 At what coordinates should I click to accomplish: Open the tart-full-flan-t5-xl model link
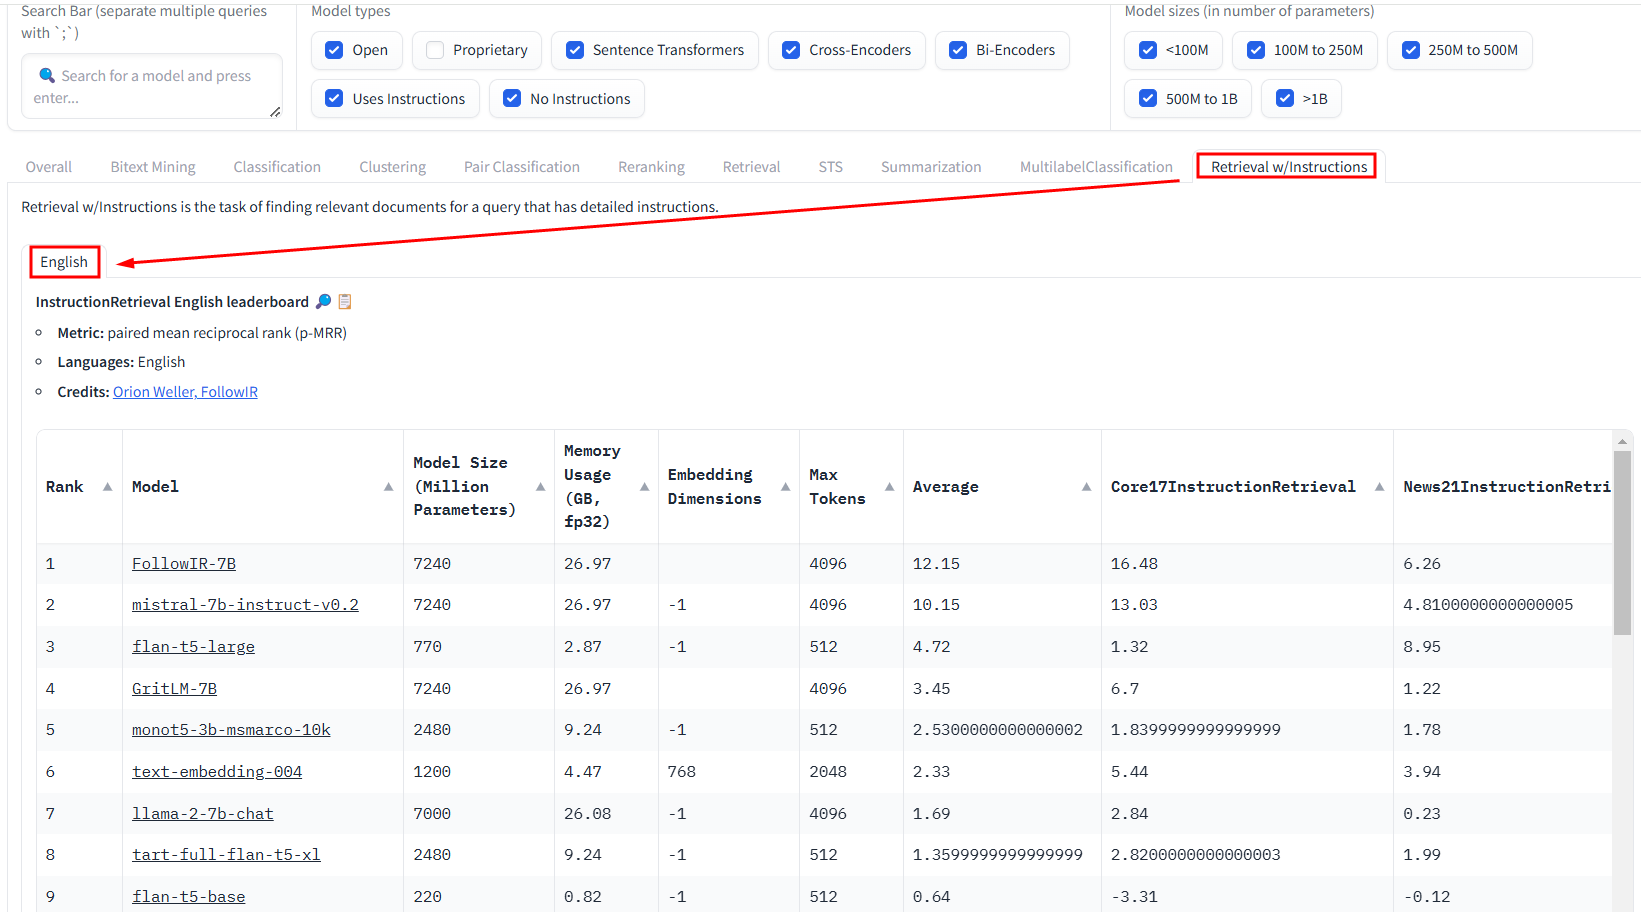pyautogui.click(x=226, y=855)
